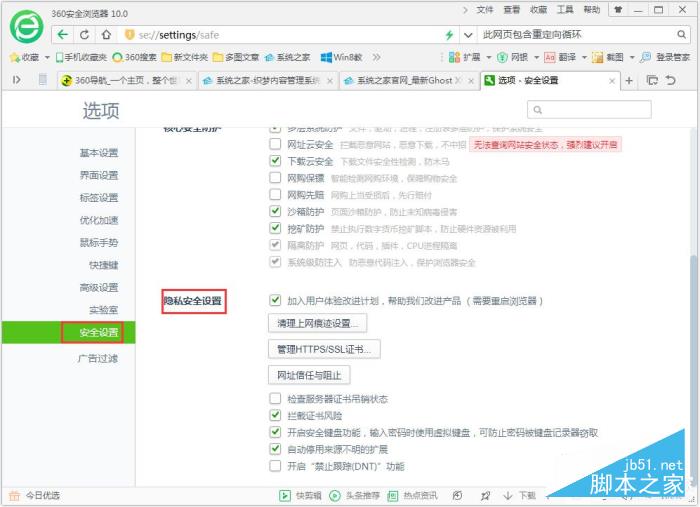Screen dimensions: 700x507
Task: Check the 网购先赔 checkbox
Action: pyautogui.click(x=275, y=195)
